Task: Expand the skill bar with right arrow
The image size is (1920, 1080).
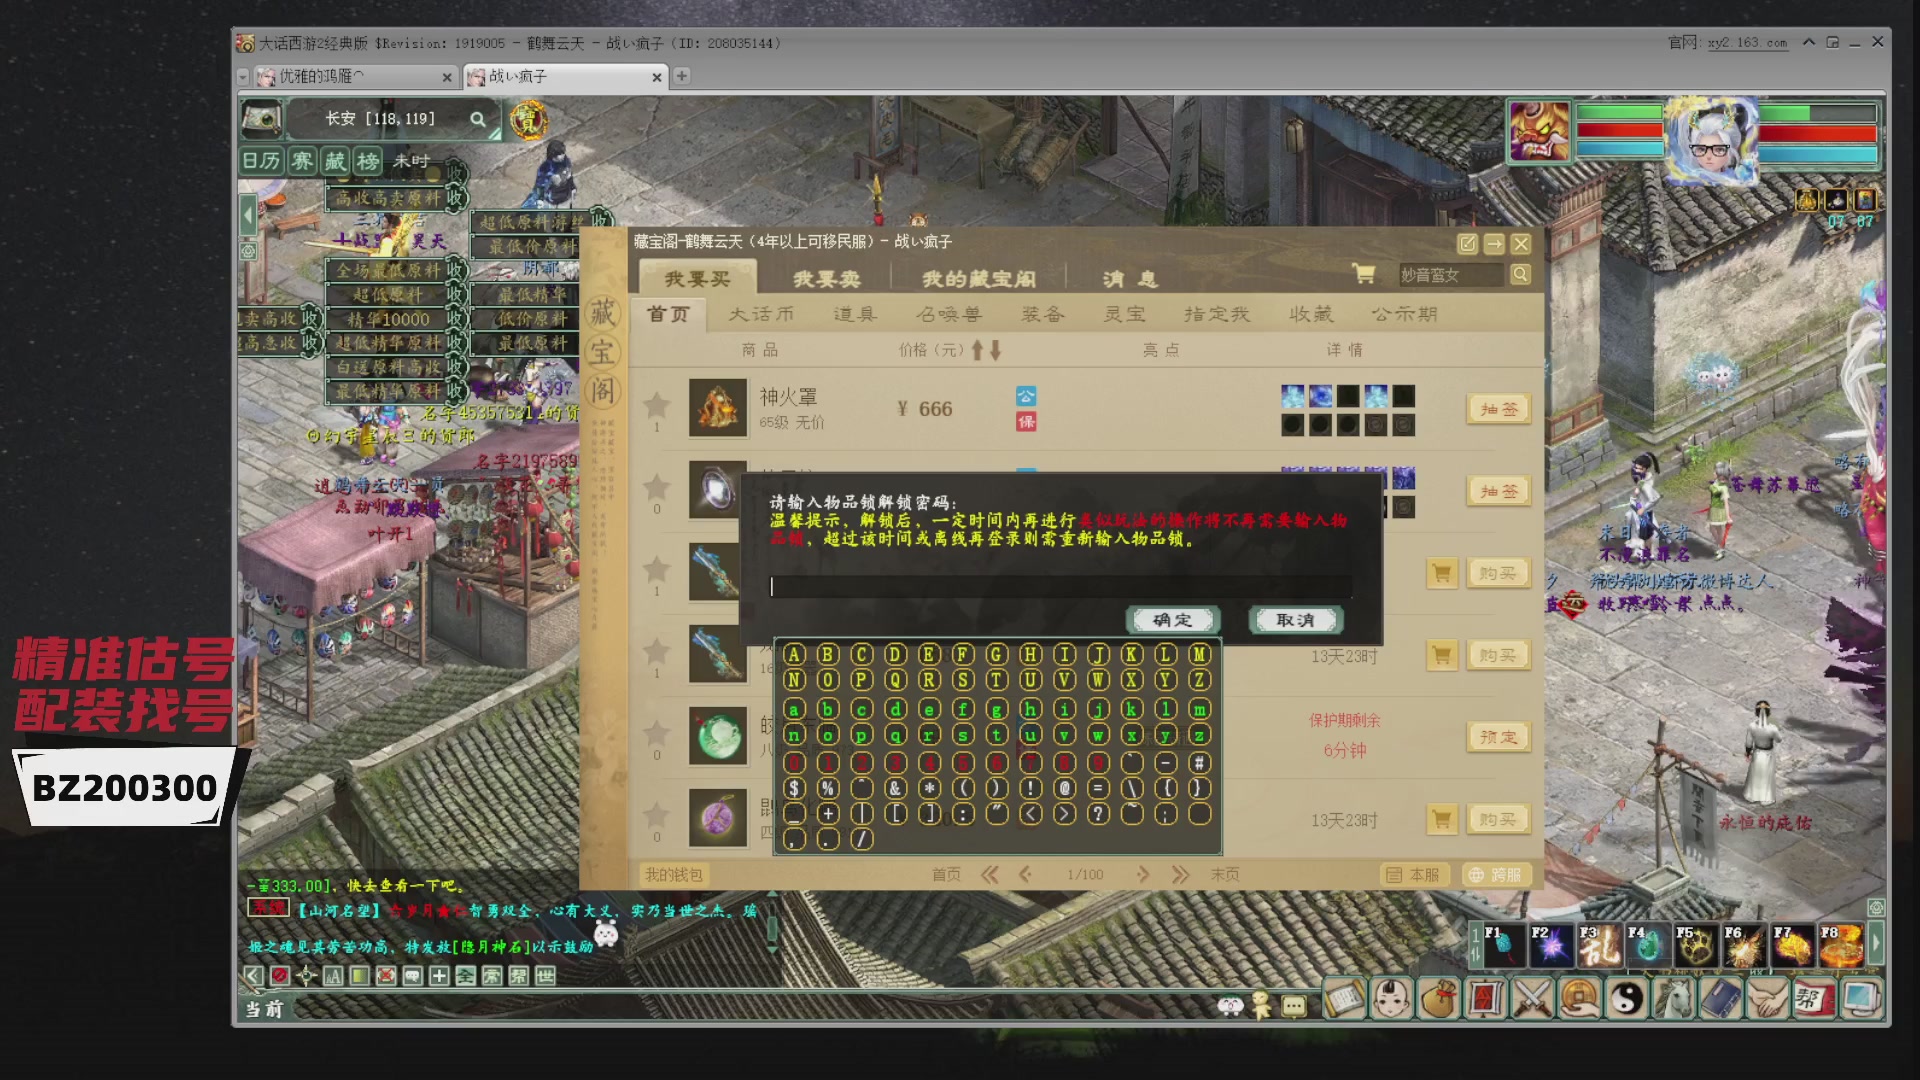Action: (x=1876, y=944)
